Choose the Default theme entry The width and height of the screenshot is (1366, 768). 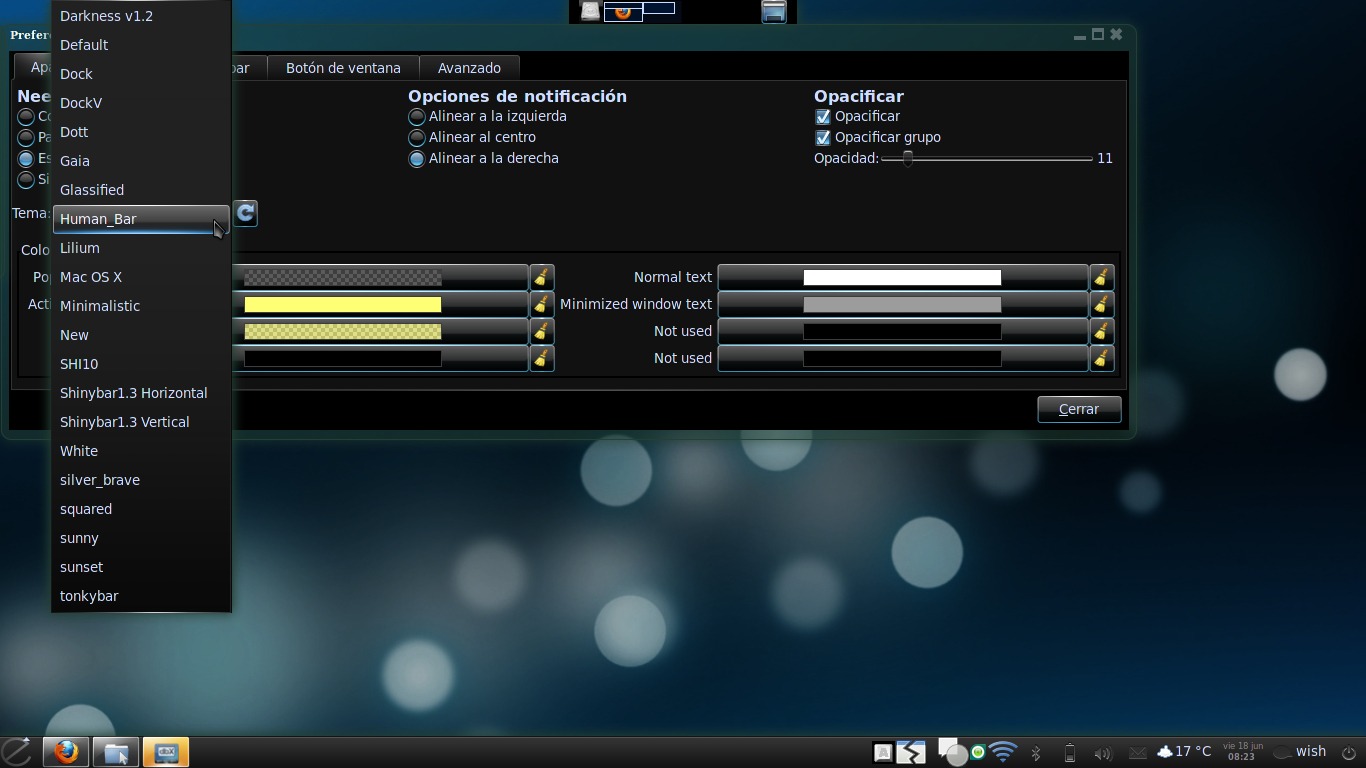tap(141, 45)
